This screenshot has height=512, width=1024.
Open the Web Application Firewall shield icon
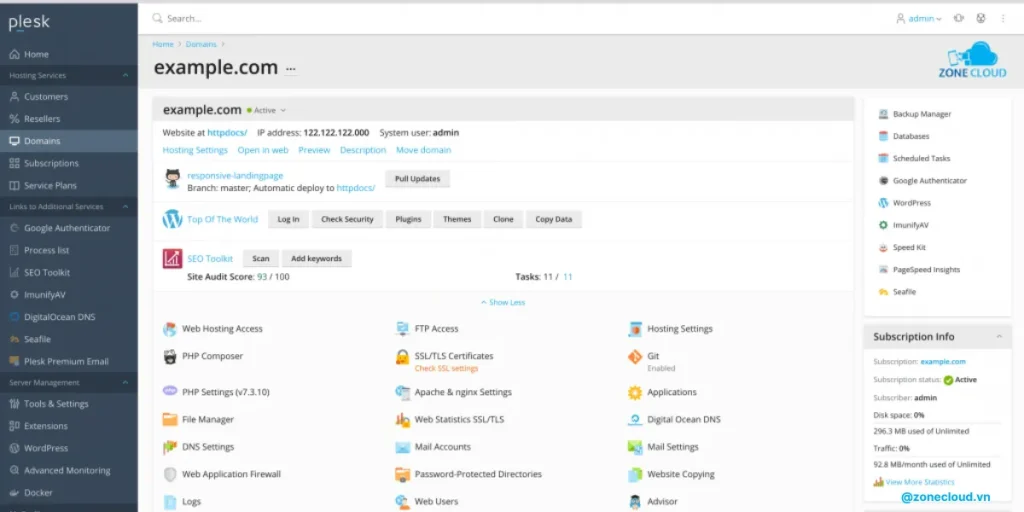tap(170, 474)
